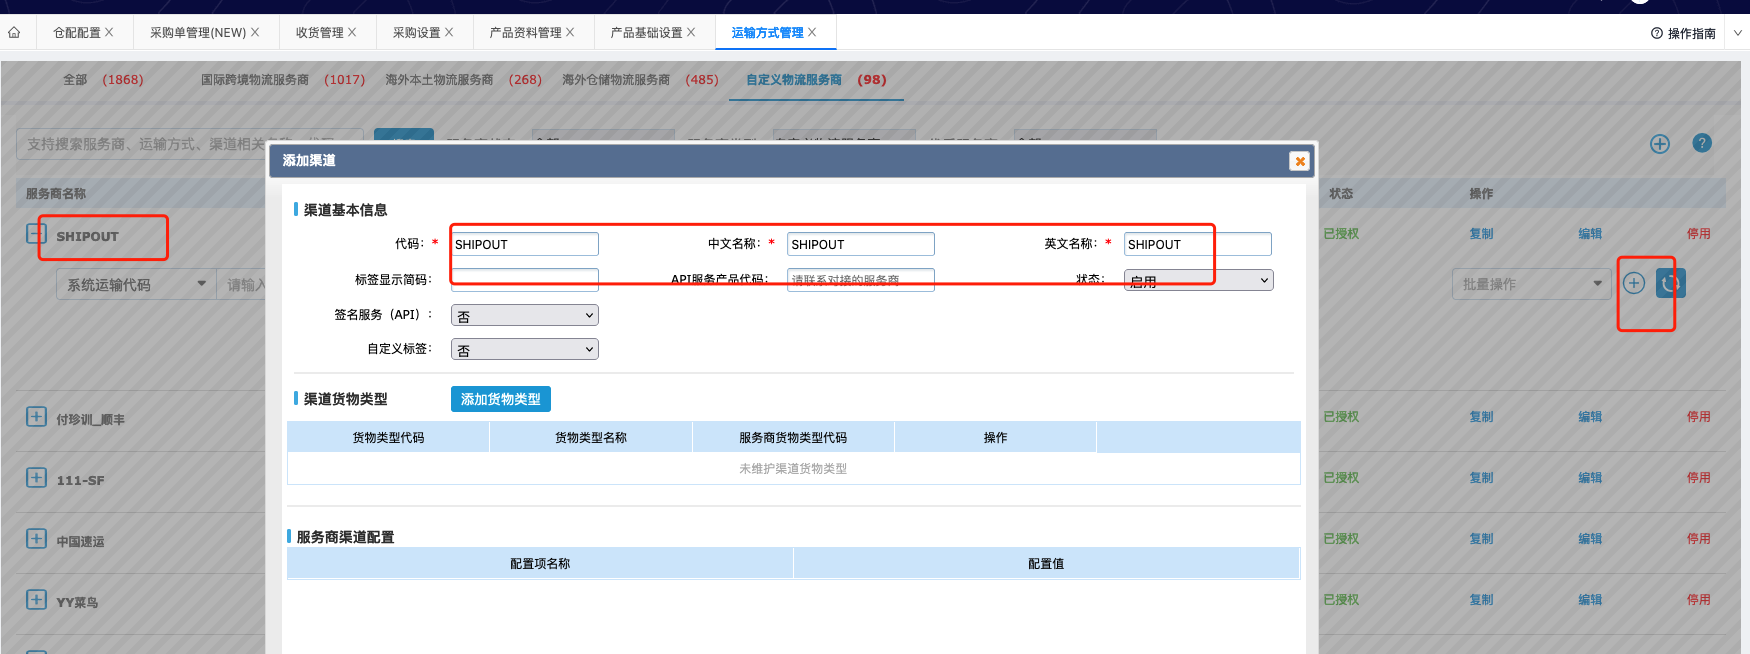The image size is (1750, 654).
Task: Click the 已授权 status in the 111-SF row
Action: [1341, 478]
